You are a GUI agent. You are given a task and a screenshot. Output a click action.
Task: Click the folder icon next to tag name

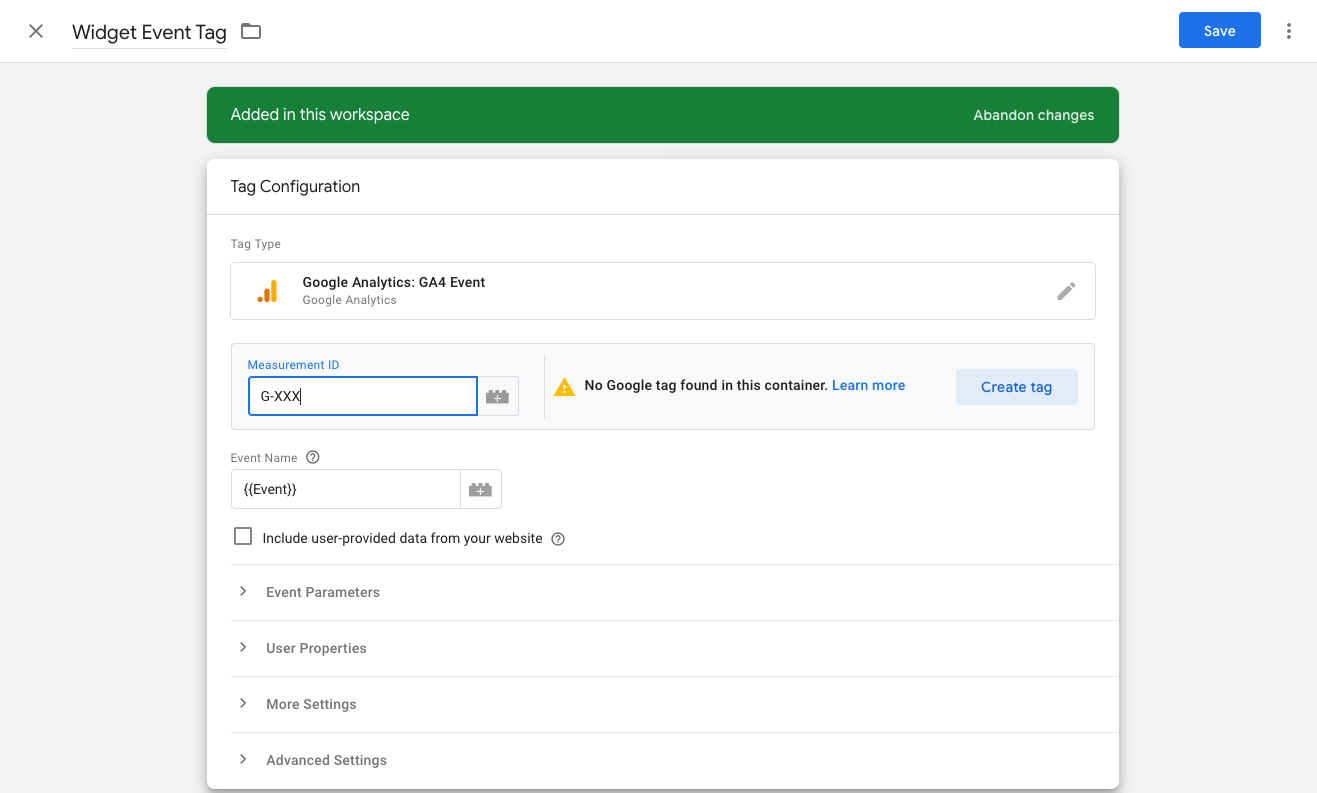[x=249, y=31]
